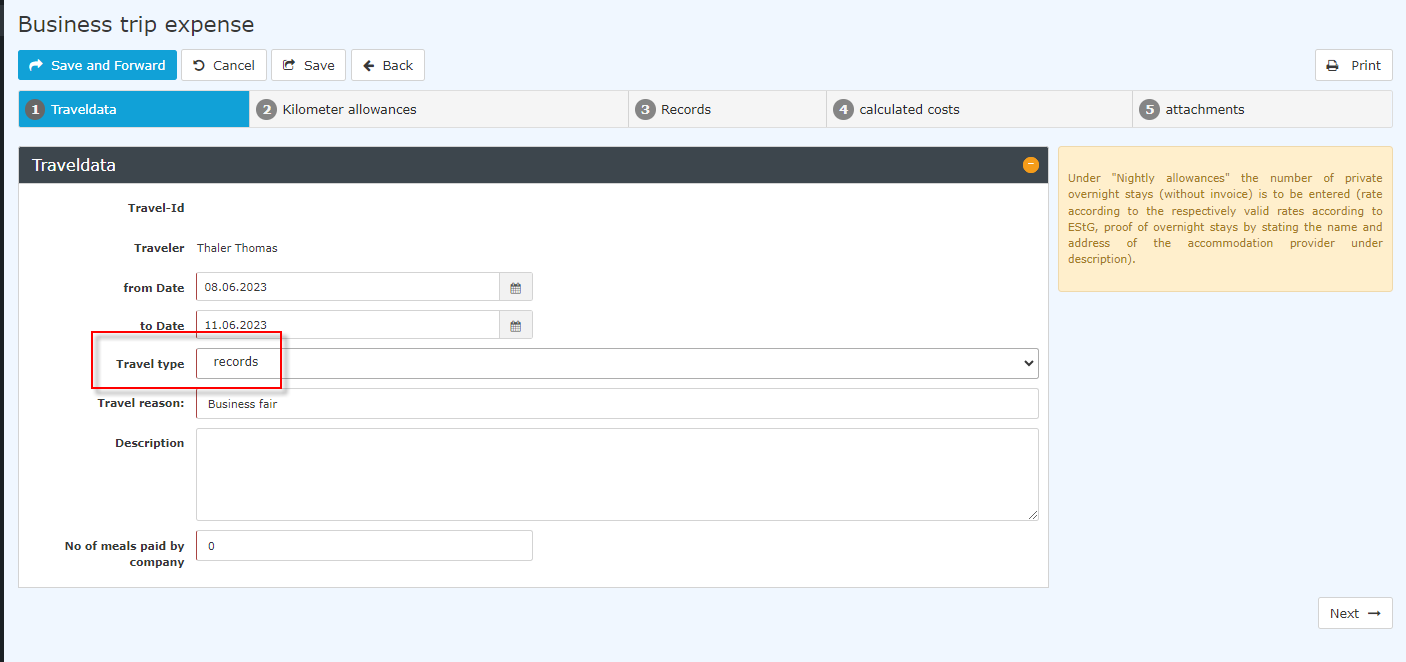
Task: Print the business trip expense
Action: tap(1353, 65)
